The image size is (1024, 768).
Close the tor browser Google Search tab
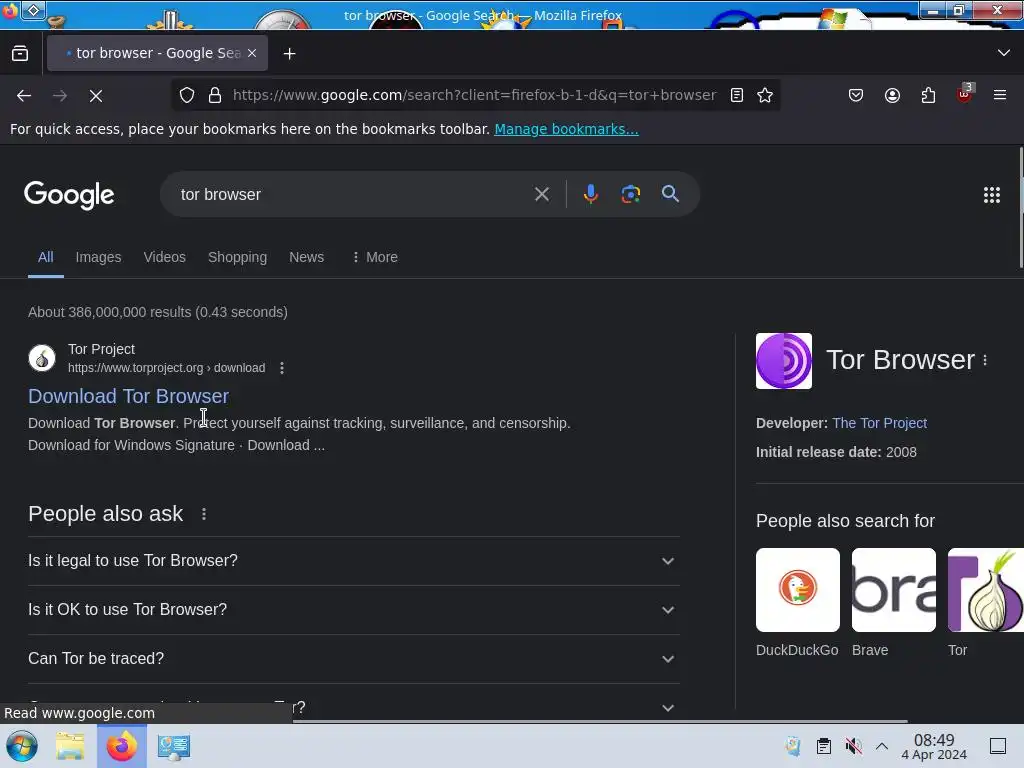(252, 53)
